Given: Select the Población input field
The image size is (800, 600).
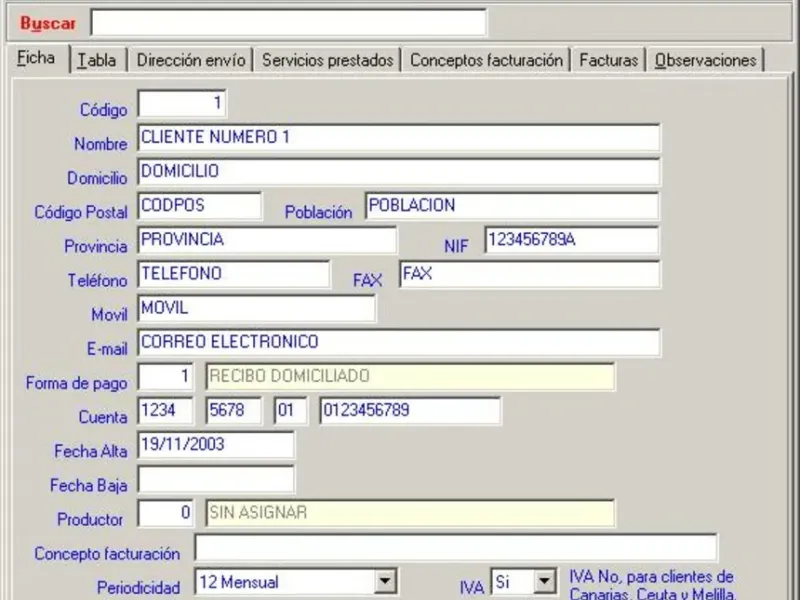Looking at the screenshot, I should click(512, 206).
